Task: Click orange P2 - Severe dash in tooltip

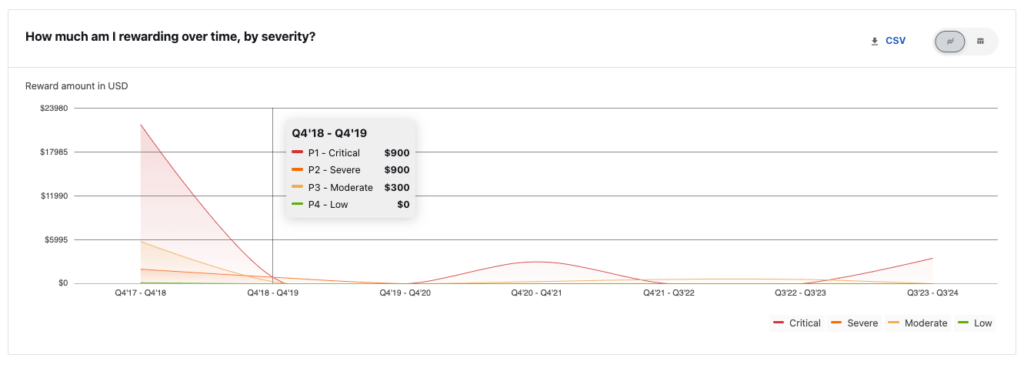Action: pos(297,170)
